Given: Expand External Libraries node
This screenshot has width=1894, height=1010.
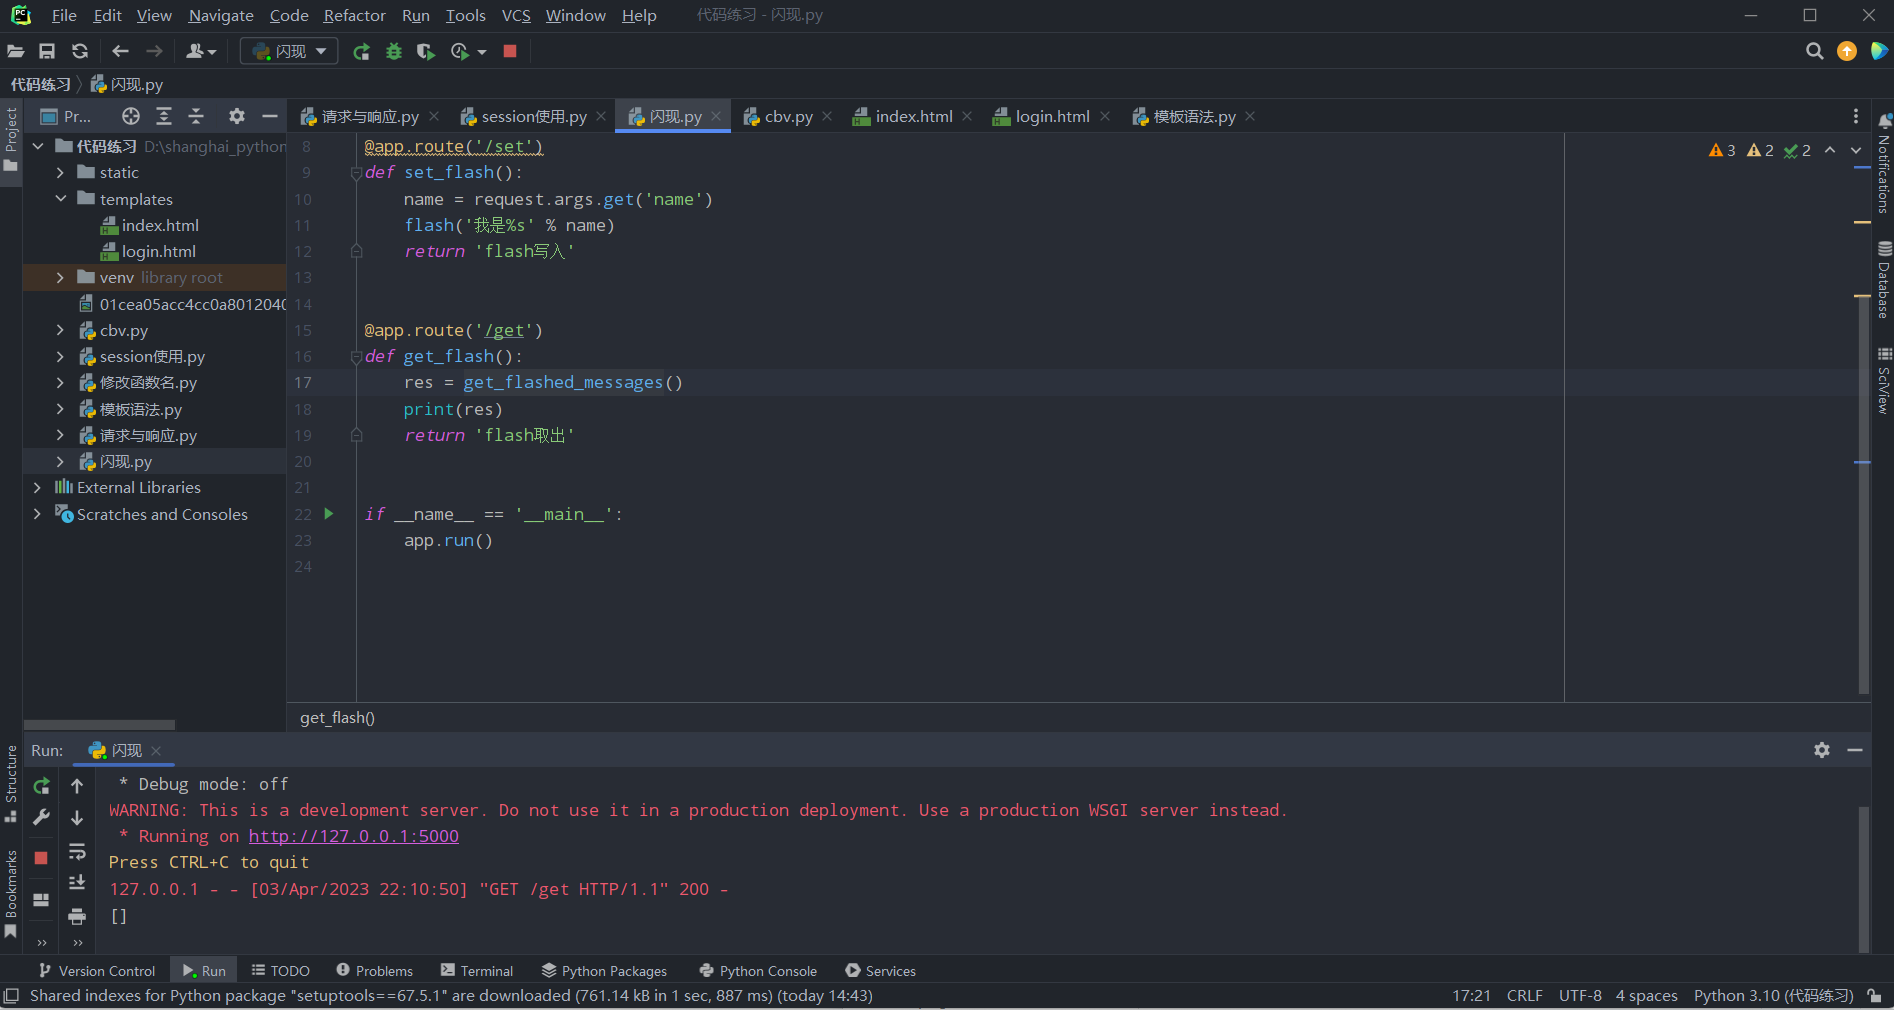Looking at the screenshot, I should 37,487.
